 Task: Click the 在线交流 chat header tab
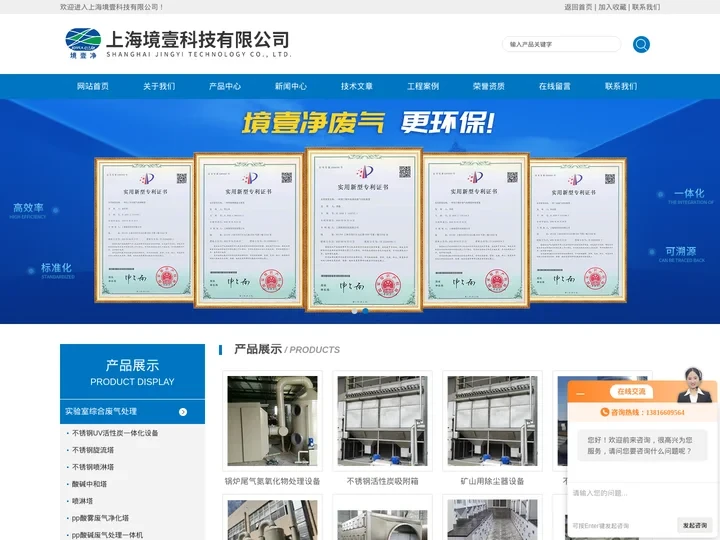pyautogui.click(x=631, y=391)
